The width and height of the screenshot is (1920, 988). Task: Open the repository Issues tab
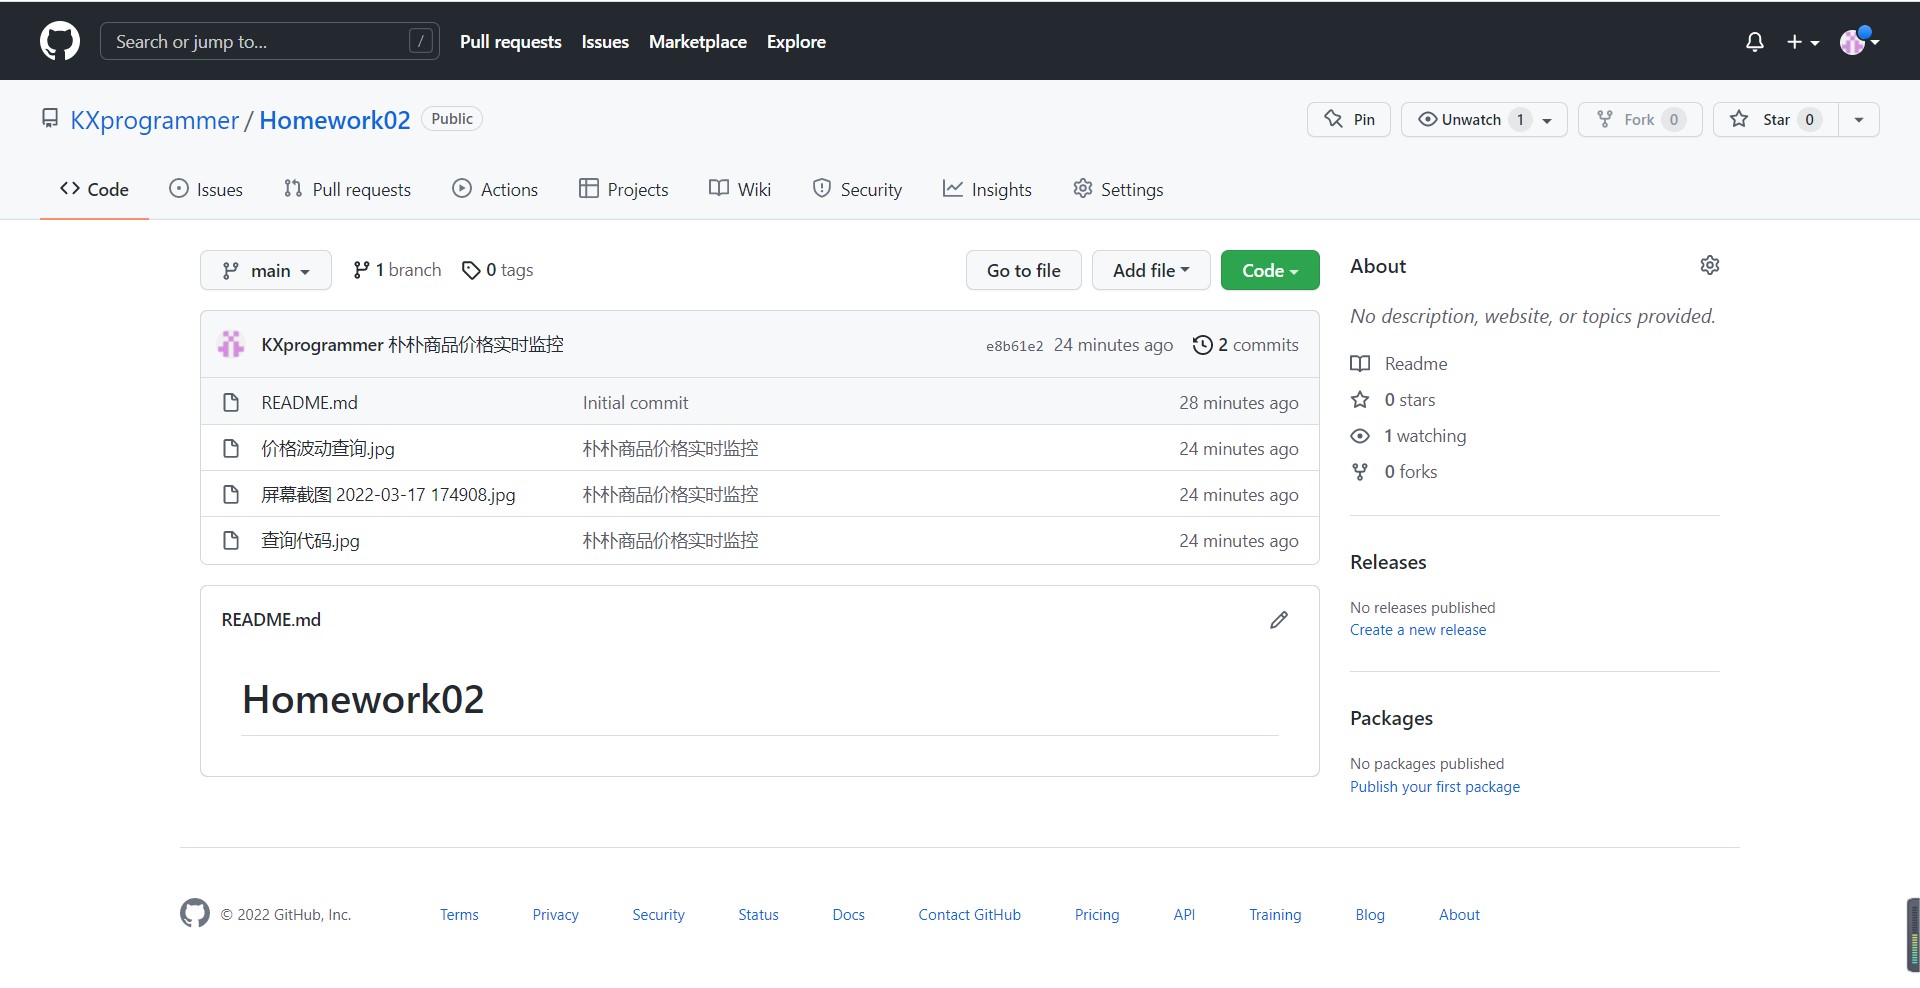(x=206, y=189)
